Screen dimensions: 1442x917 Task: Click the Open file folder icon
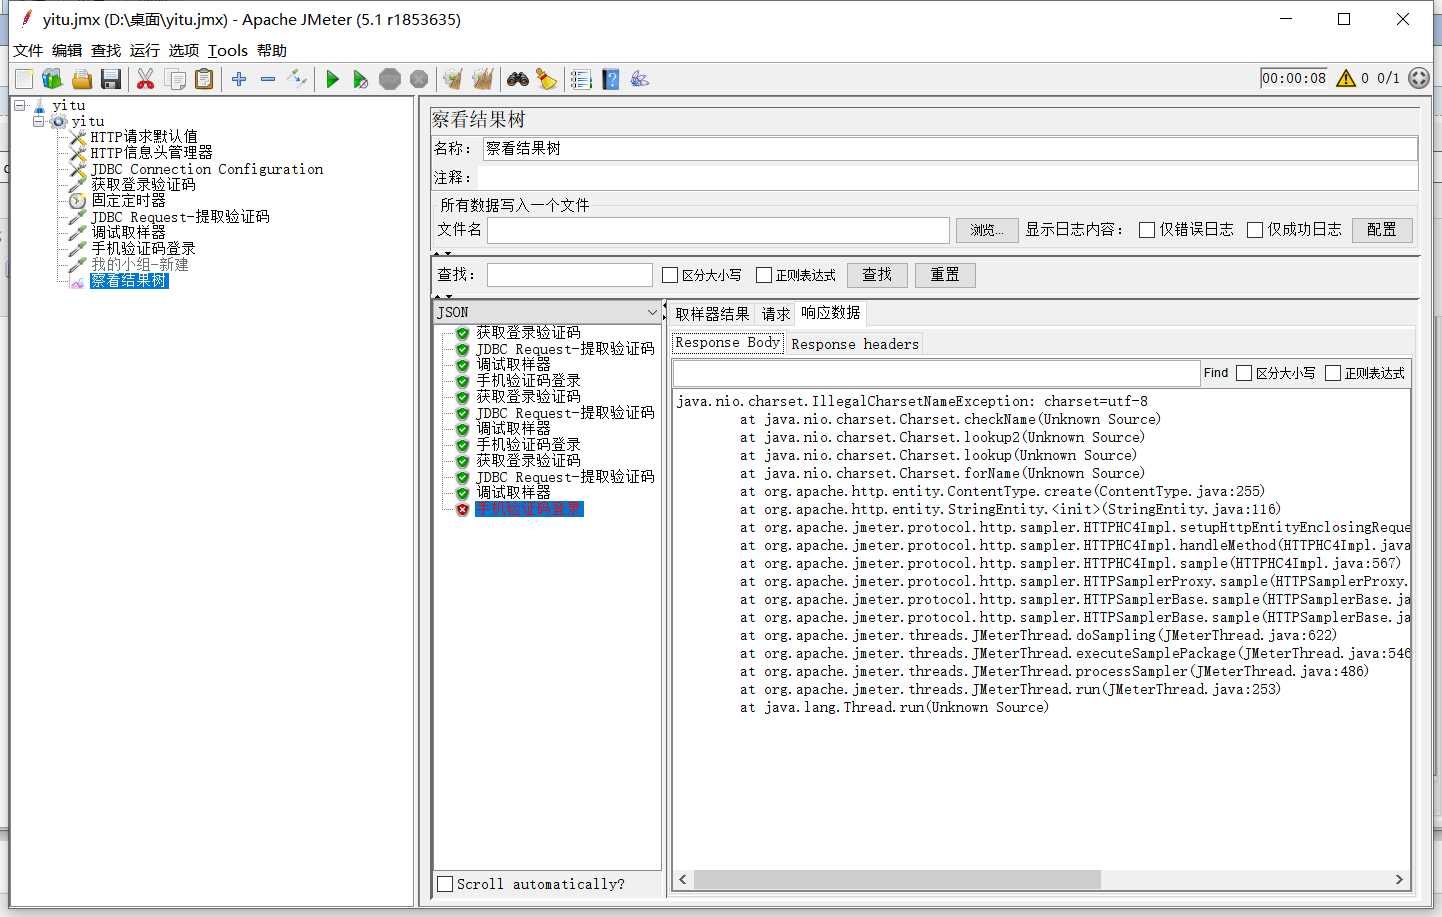(x=82, y=79)
